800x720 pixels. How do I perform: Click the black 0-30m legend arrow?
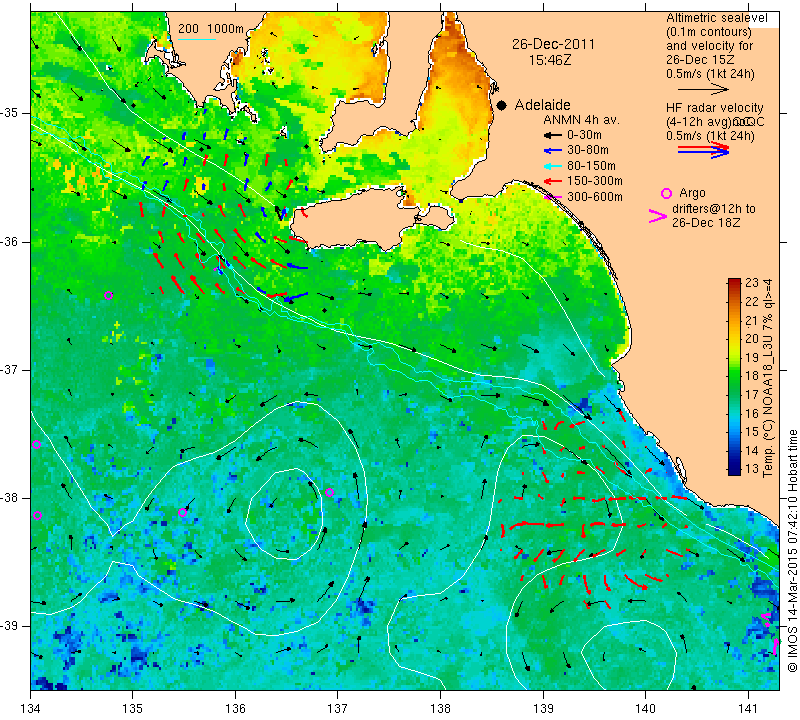[x=552, y=135]
